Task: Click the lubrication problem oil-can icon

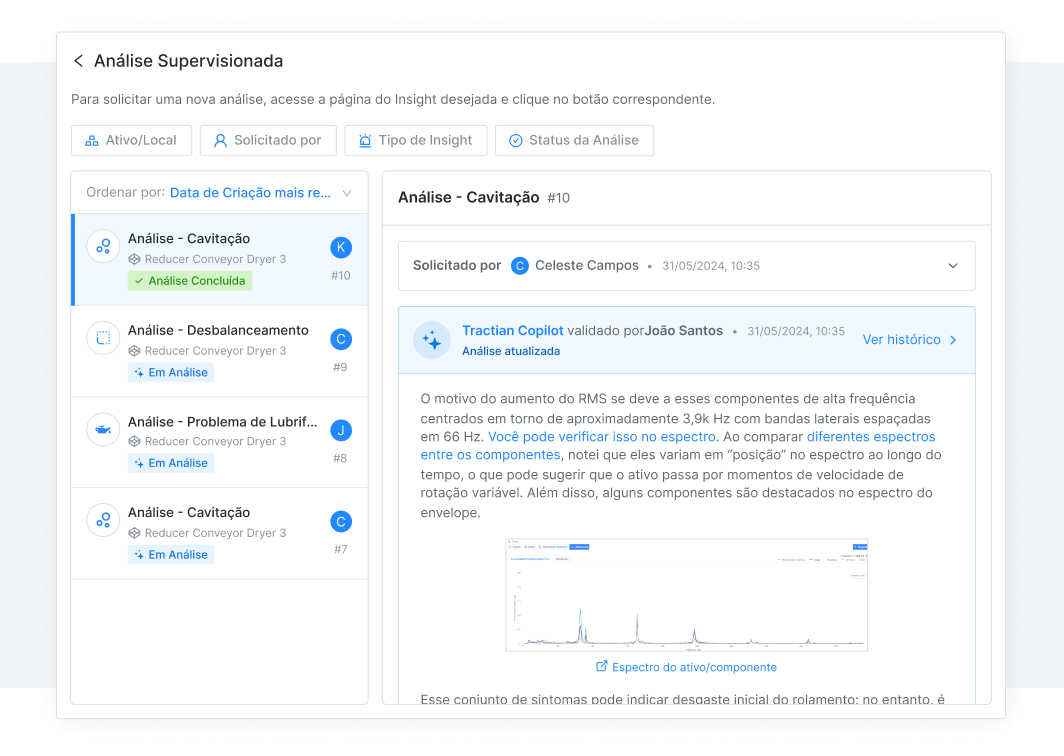Action: tap(103, 429)
